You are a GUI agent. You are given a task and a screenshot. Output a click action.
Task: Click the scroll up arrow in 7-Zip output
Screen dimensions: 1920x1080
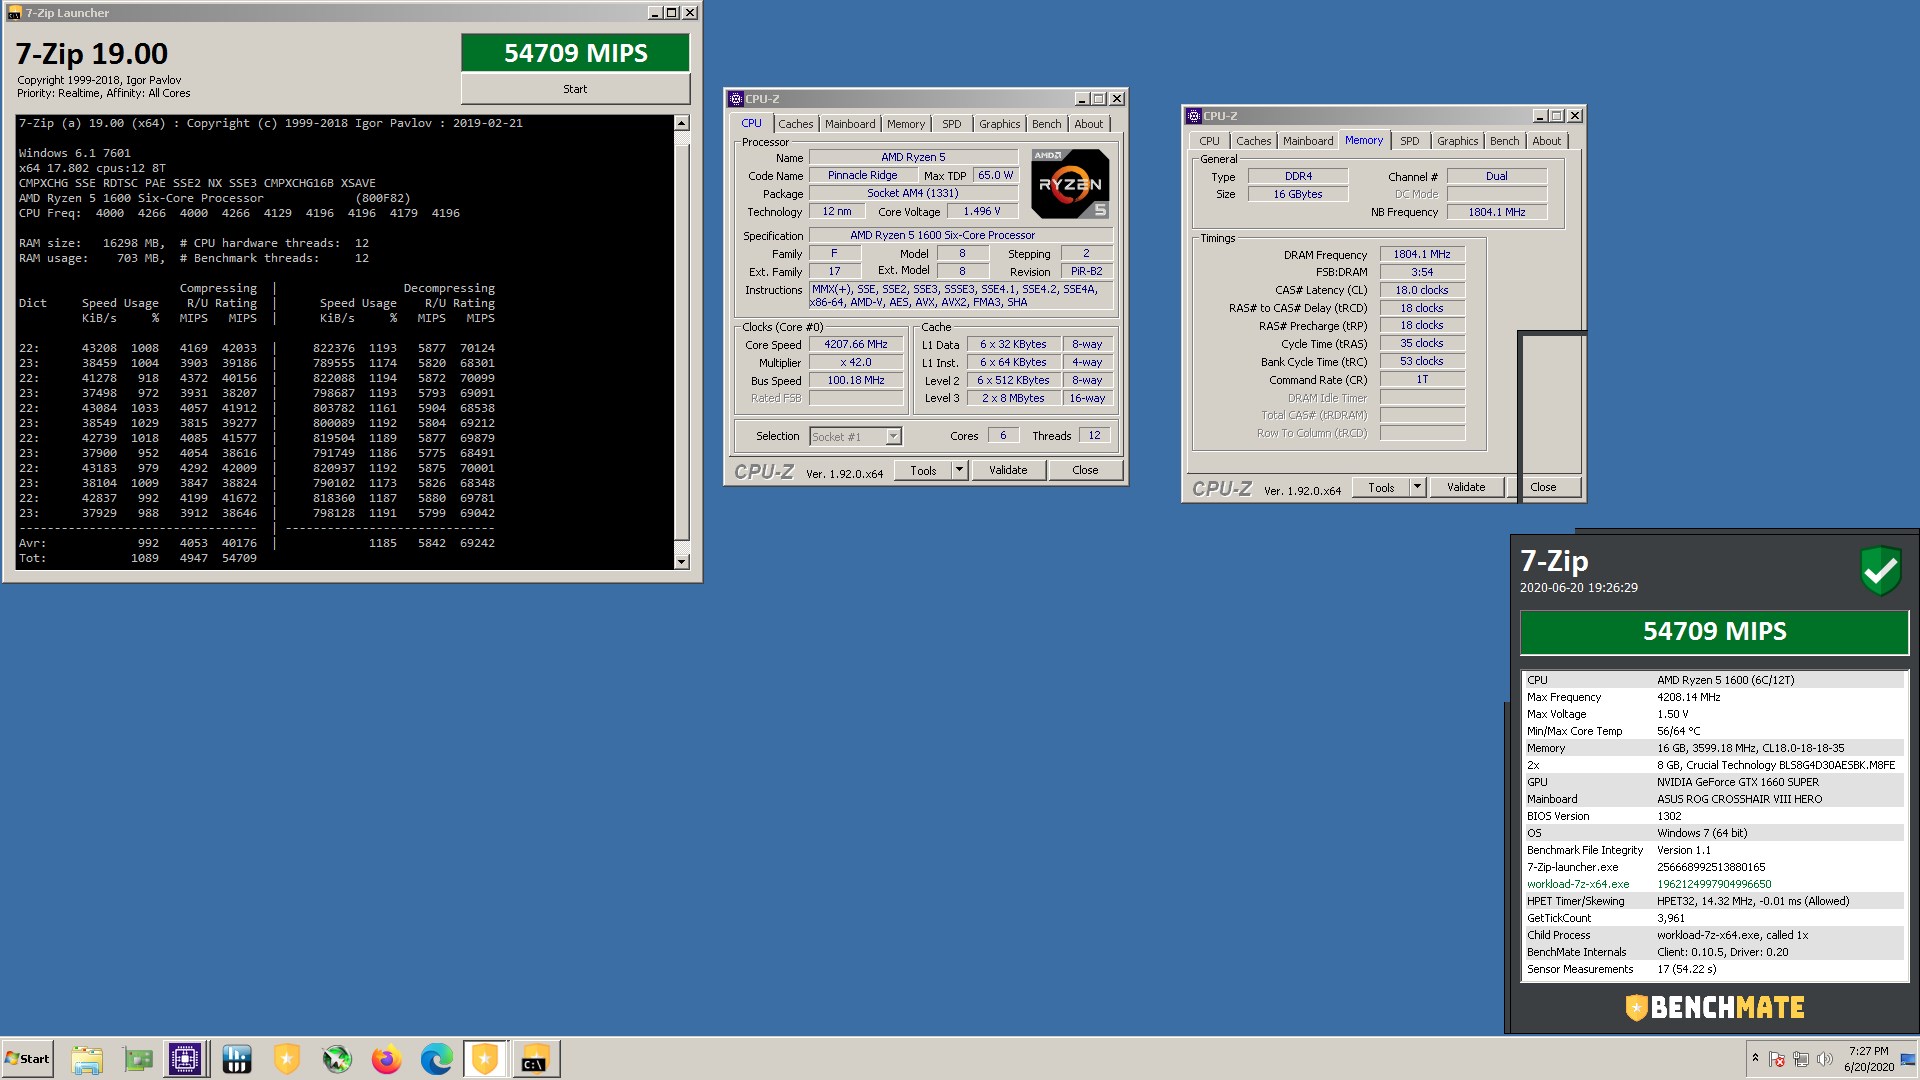click(x=682, y=124)
